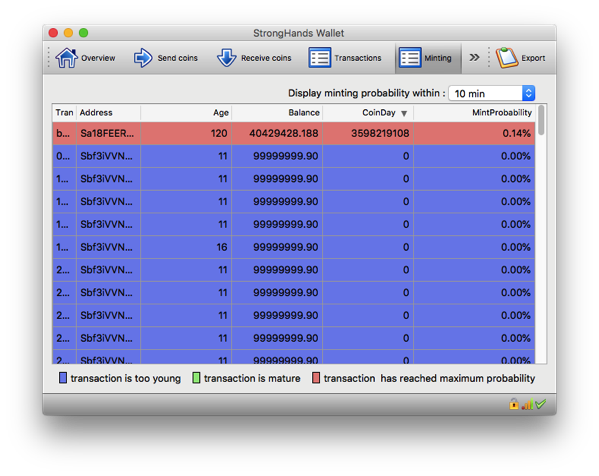Click the Export clipboard icon
Viewport: 599px width, 476px height.
pyautogui.click(x=507, y=58)
